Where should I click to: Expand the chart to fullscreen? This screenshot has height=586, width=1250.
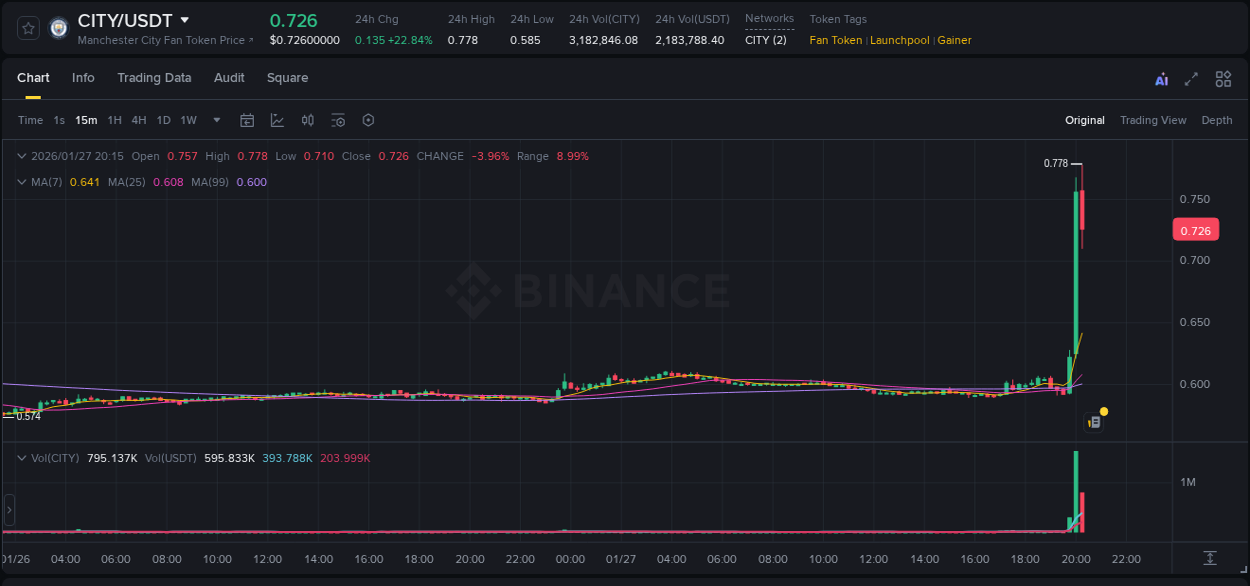(x=1190, y=78)
